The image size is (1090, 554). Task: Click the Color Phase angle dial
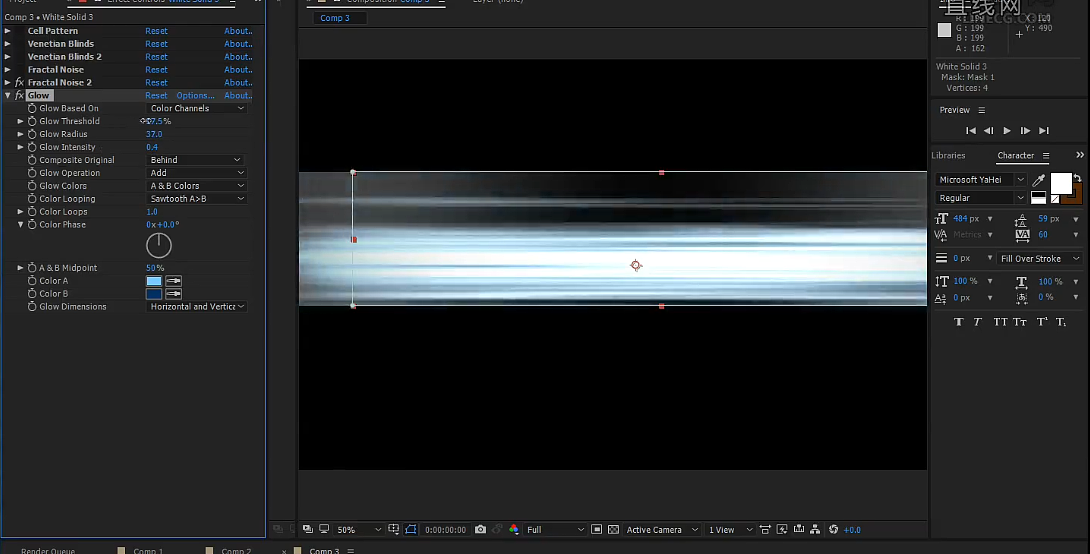coord(158,245)
